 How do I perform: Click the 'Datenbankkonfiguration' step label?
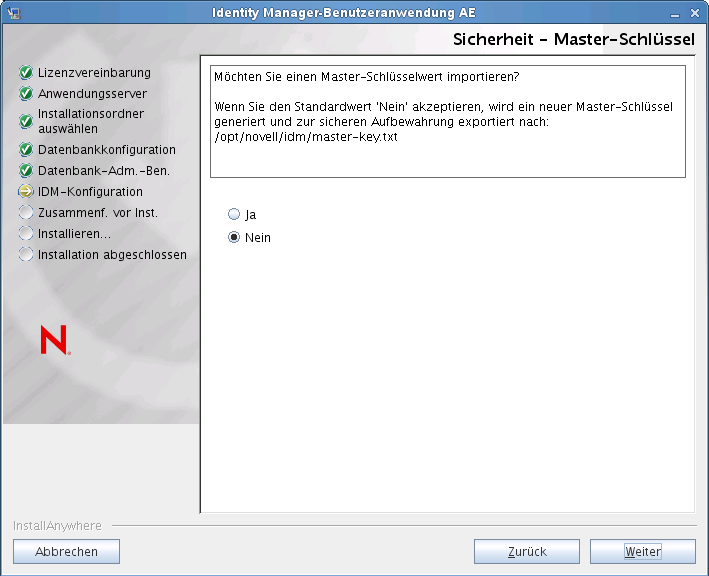click(107, 150)
